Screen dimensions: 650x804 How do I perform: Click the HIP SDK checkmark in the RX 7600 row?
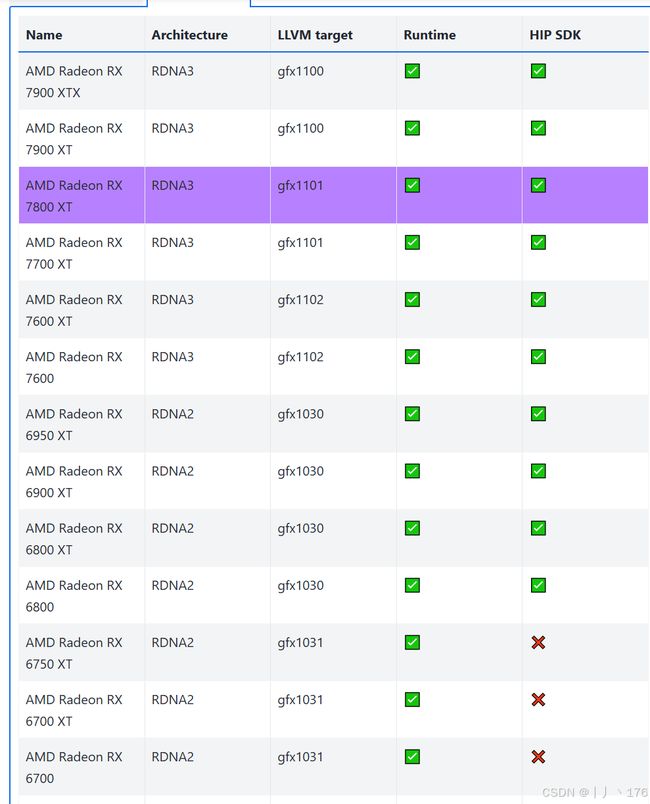click(x=538, y=357)
